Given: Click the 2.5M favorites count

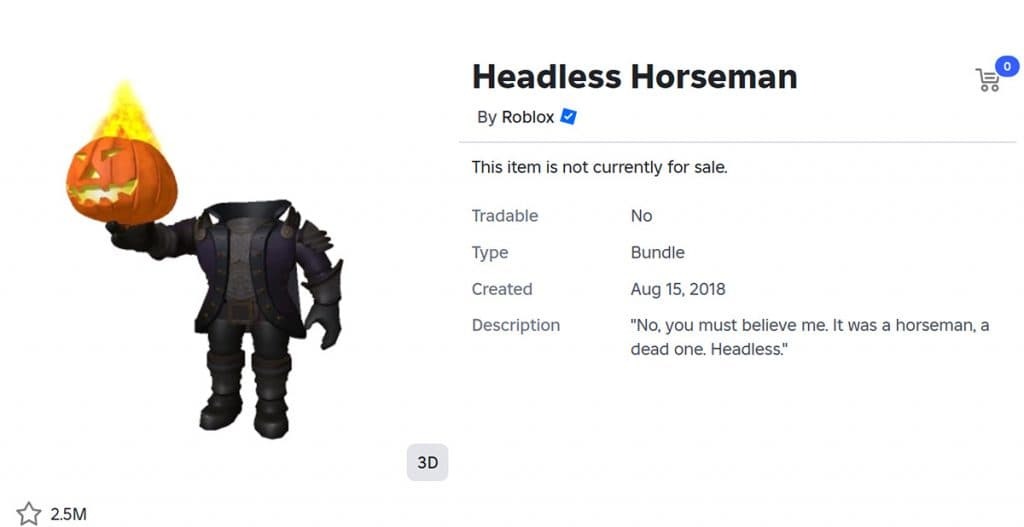Looking at the screenshot, I should click(69, 514).
